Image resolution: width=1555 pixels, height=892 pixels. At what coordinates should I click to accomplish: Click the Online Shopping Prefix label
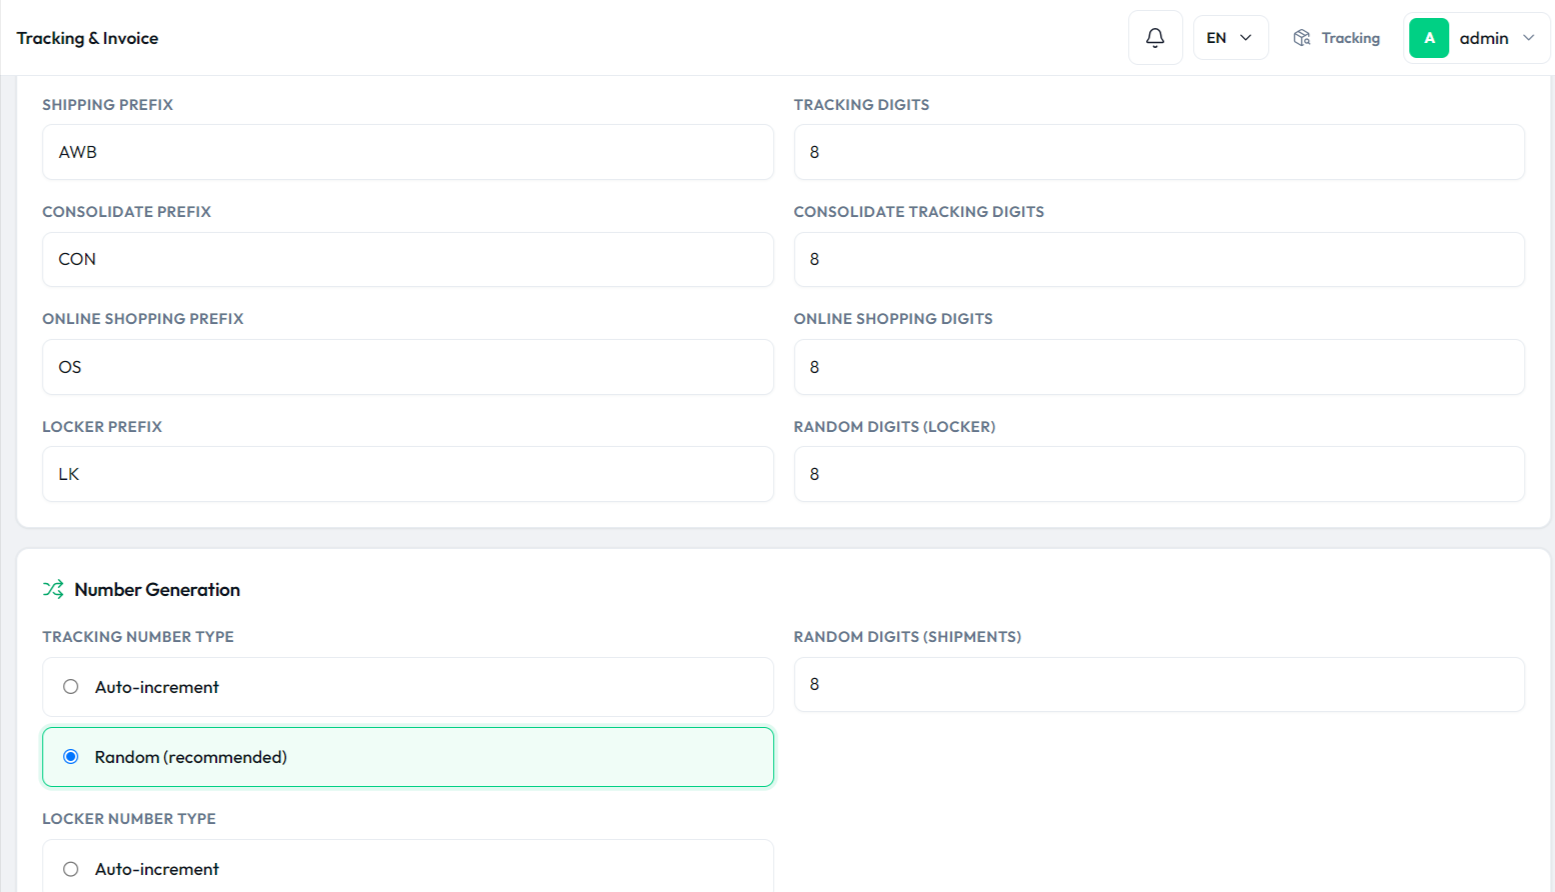pos(143,319)
